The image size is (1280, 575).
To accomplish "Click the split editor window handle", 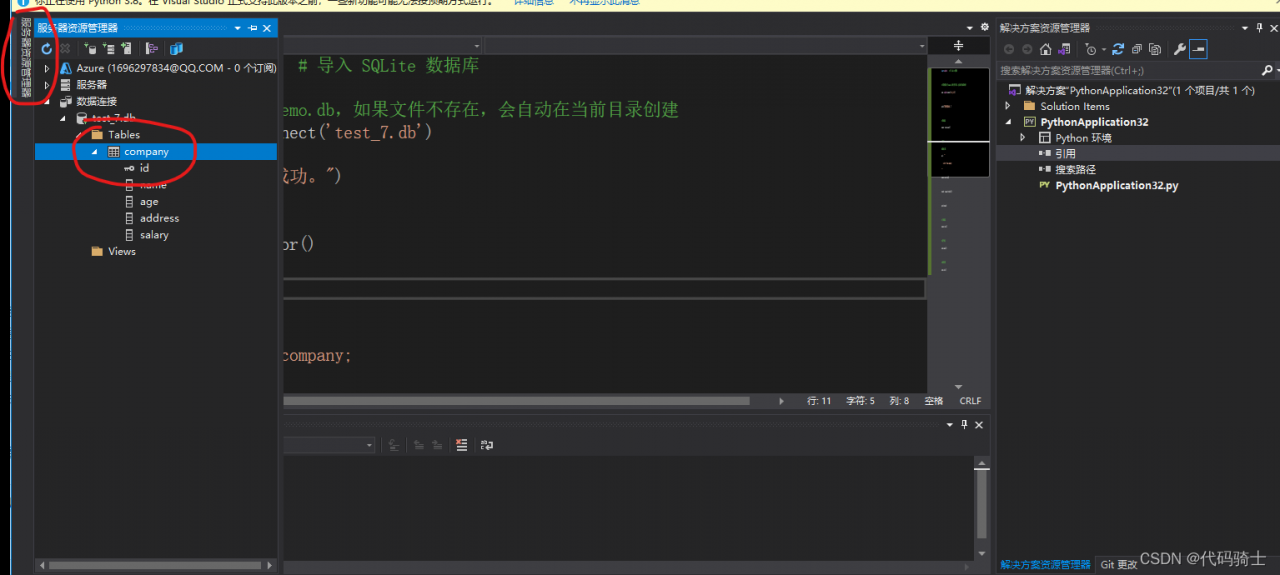I will [958, 46].
